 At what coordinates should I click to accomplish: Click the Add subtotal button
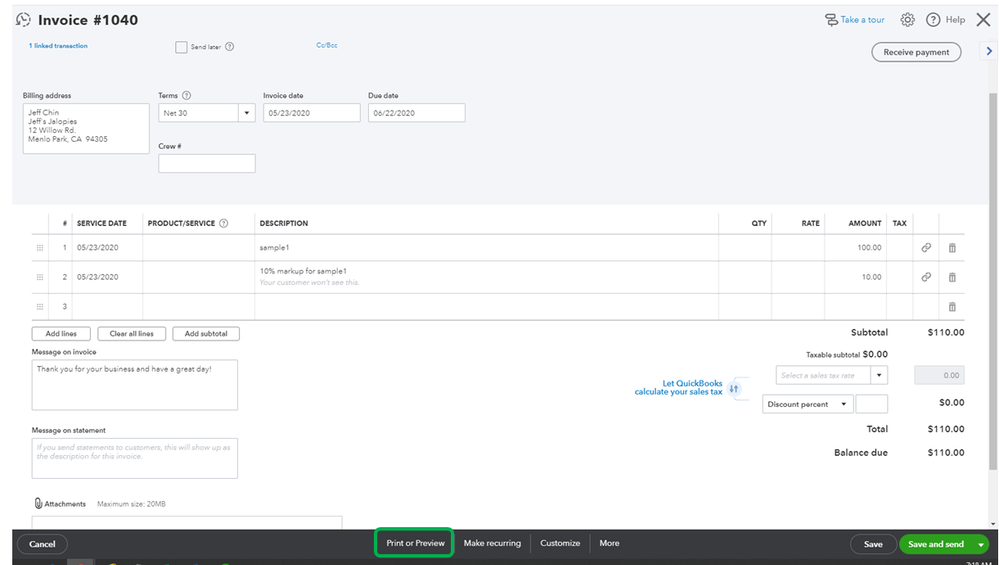206,334
